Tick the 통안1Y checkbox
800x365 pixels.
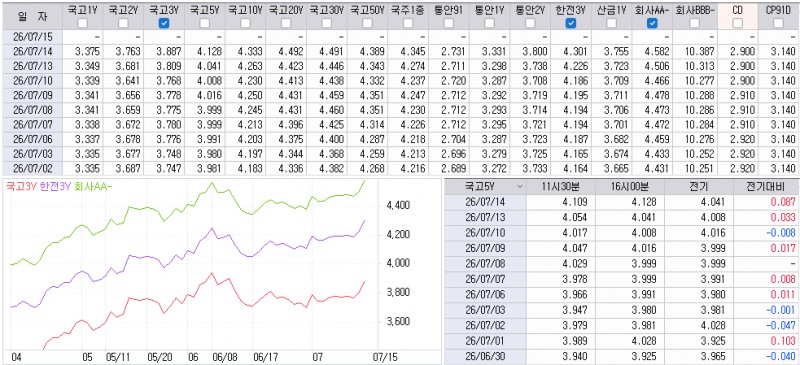tap(490, 23)
